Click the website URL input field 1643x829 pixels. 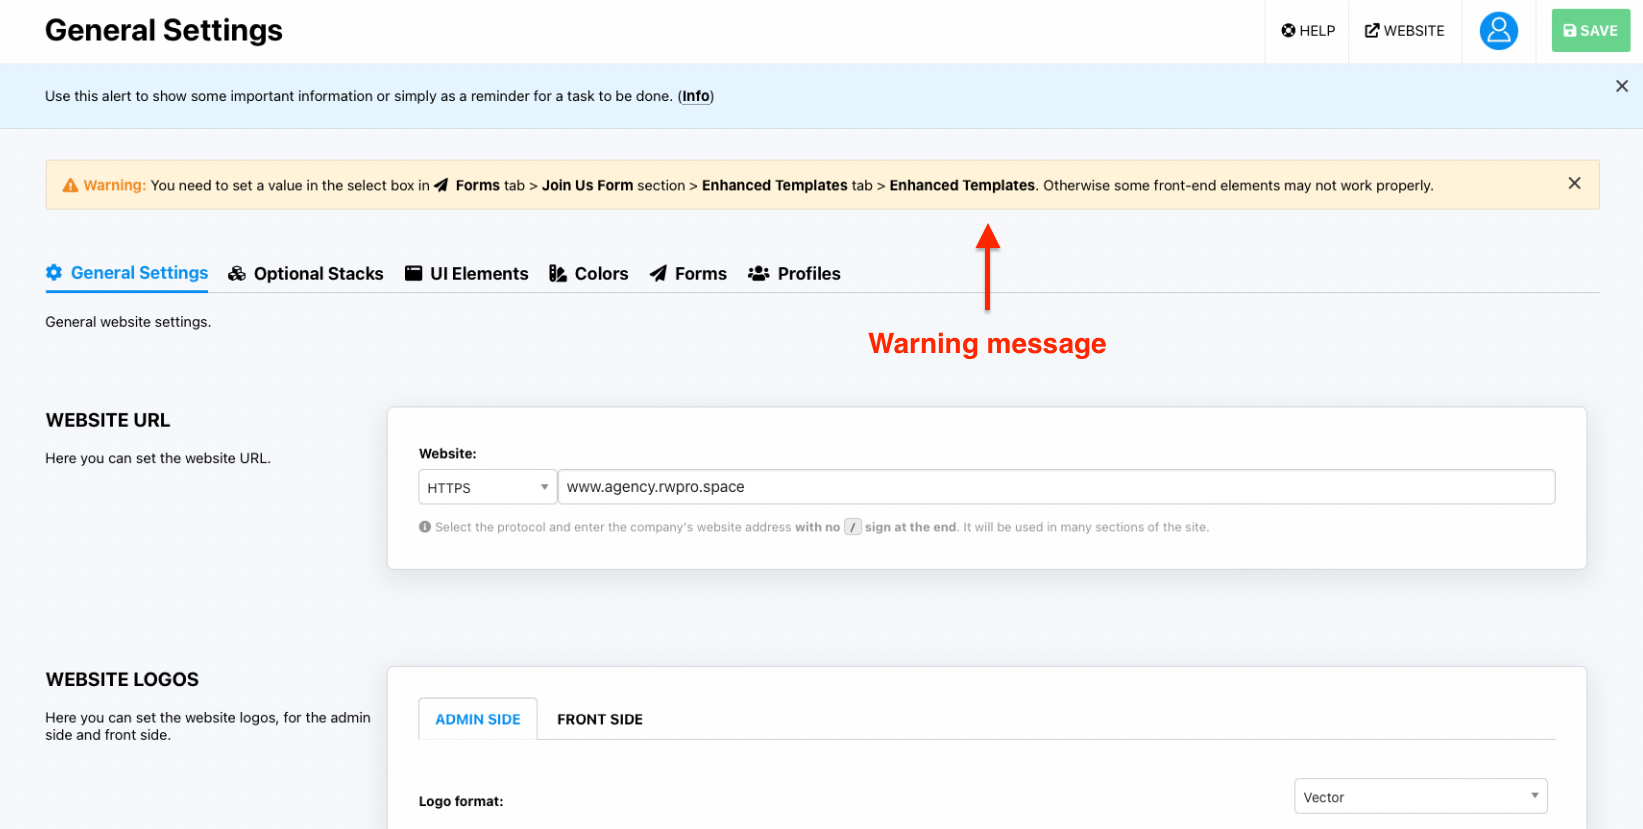(x=1055, y=488)
